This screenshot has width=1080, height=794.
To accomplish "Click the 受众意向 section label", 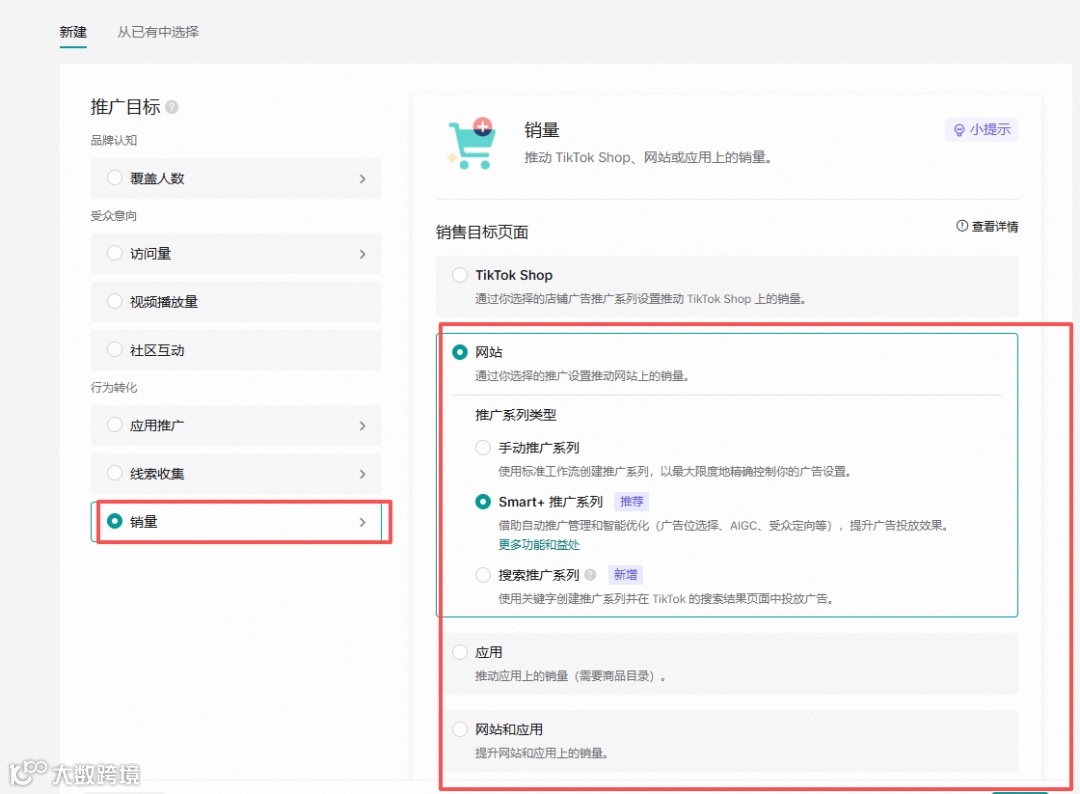I will pyautogui.click(x=114, y=216).
